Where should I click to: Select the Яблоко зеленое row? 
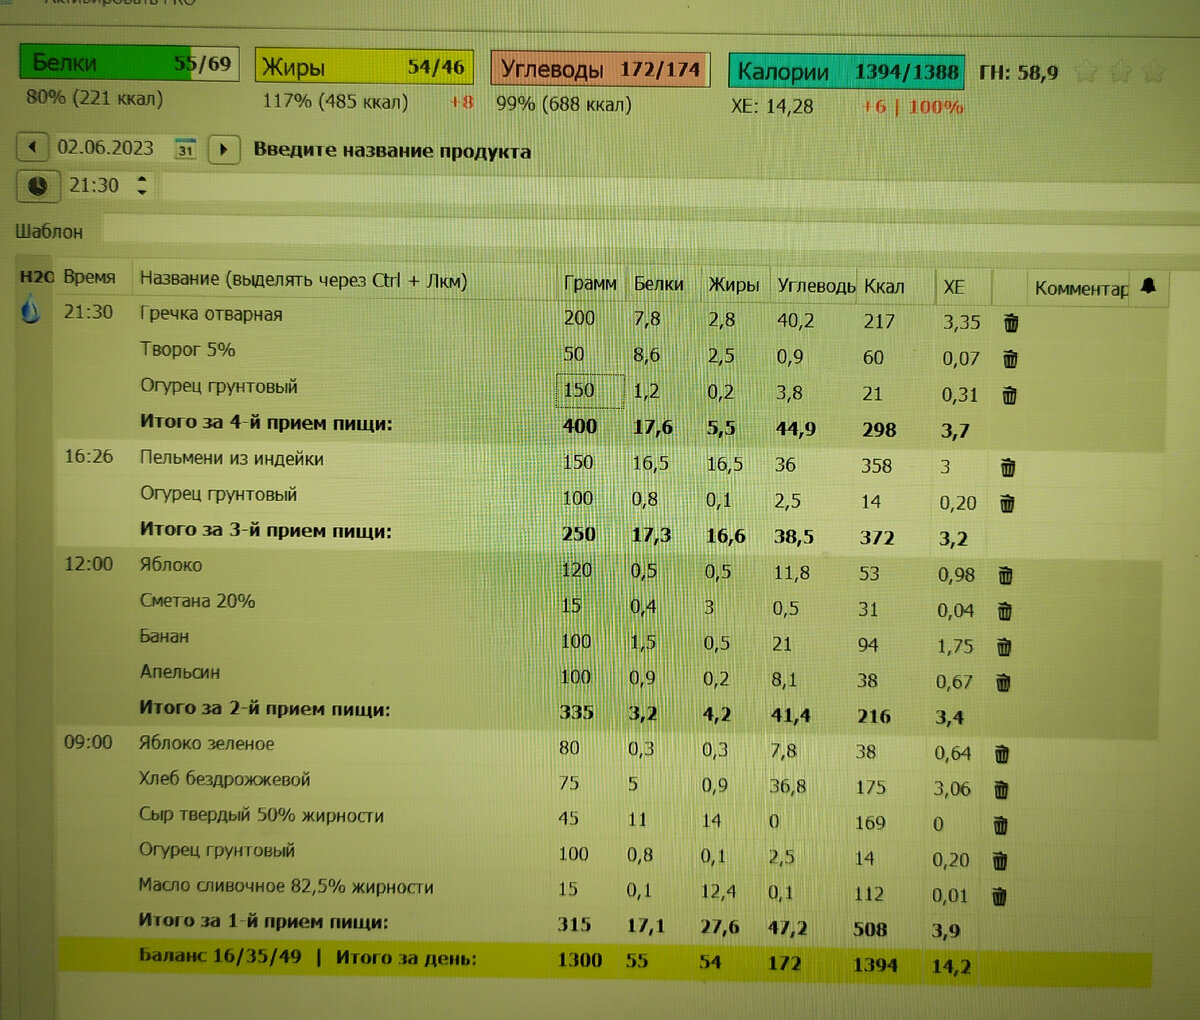click(x=207, y=743)
